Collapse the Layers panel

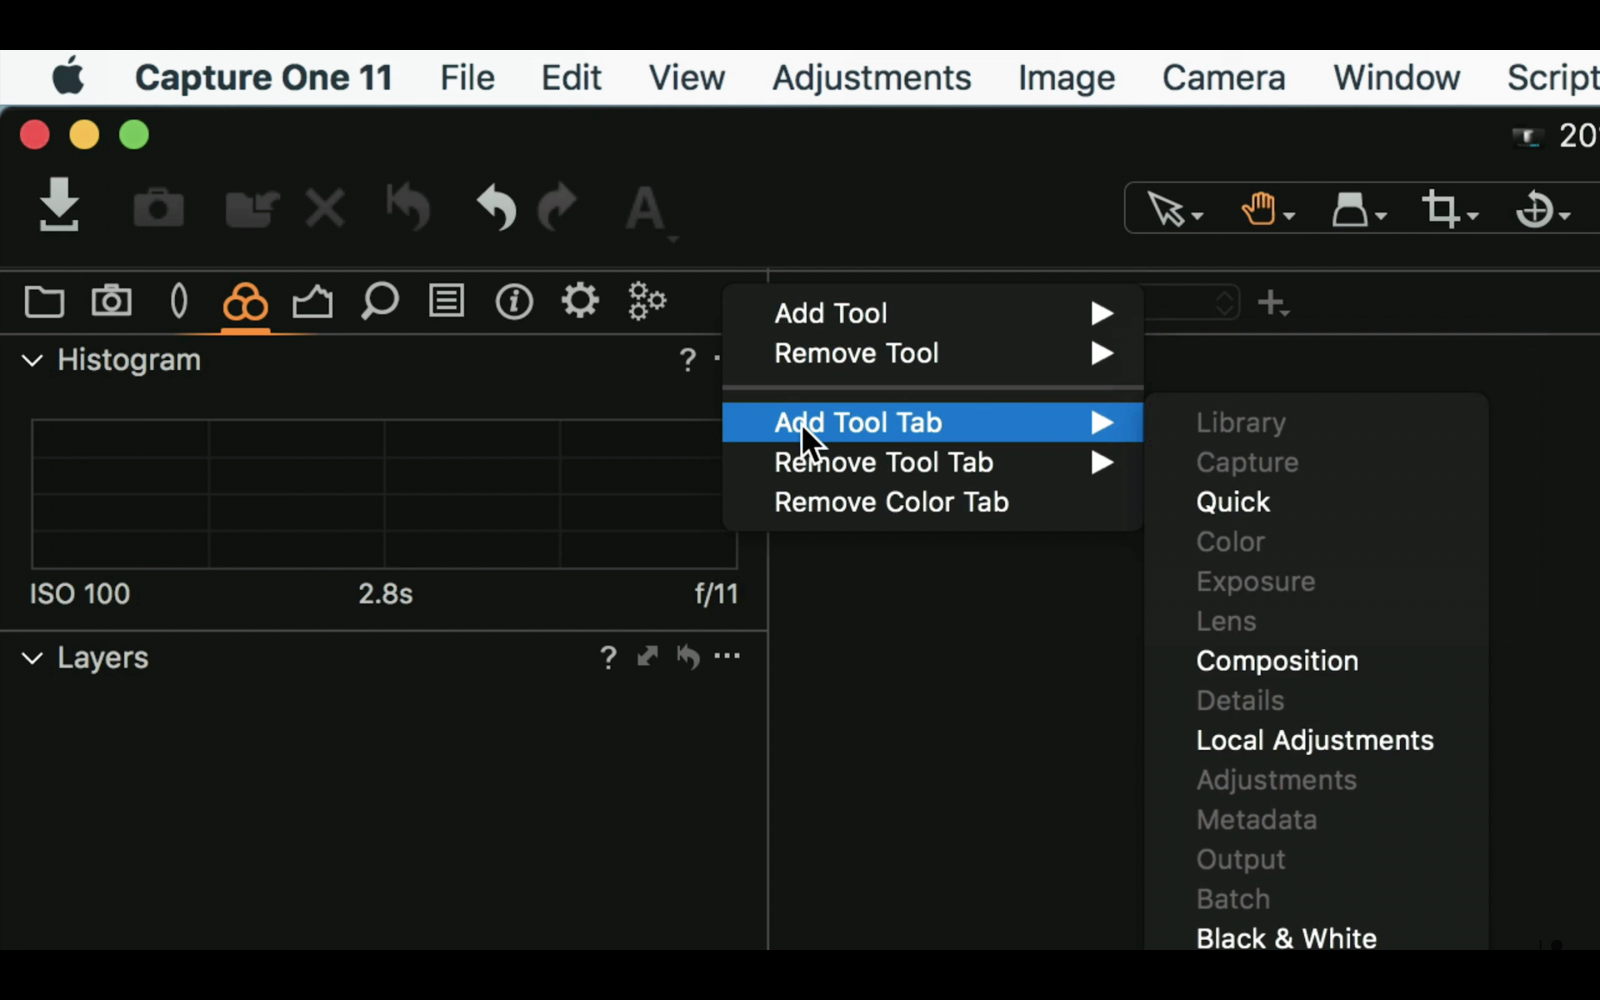click(31, 657)
